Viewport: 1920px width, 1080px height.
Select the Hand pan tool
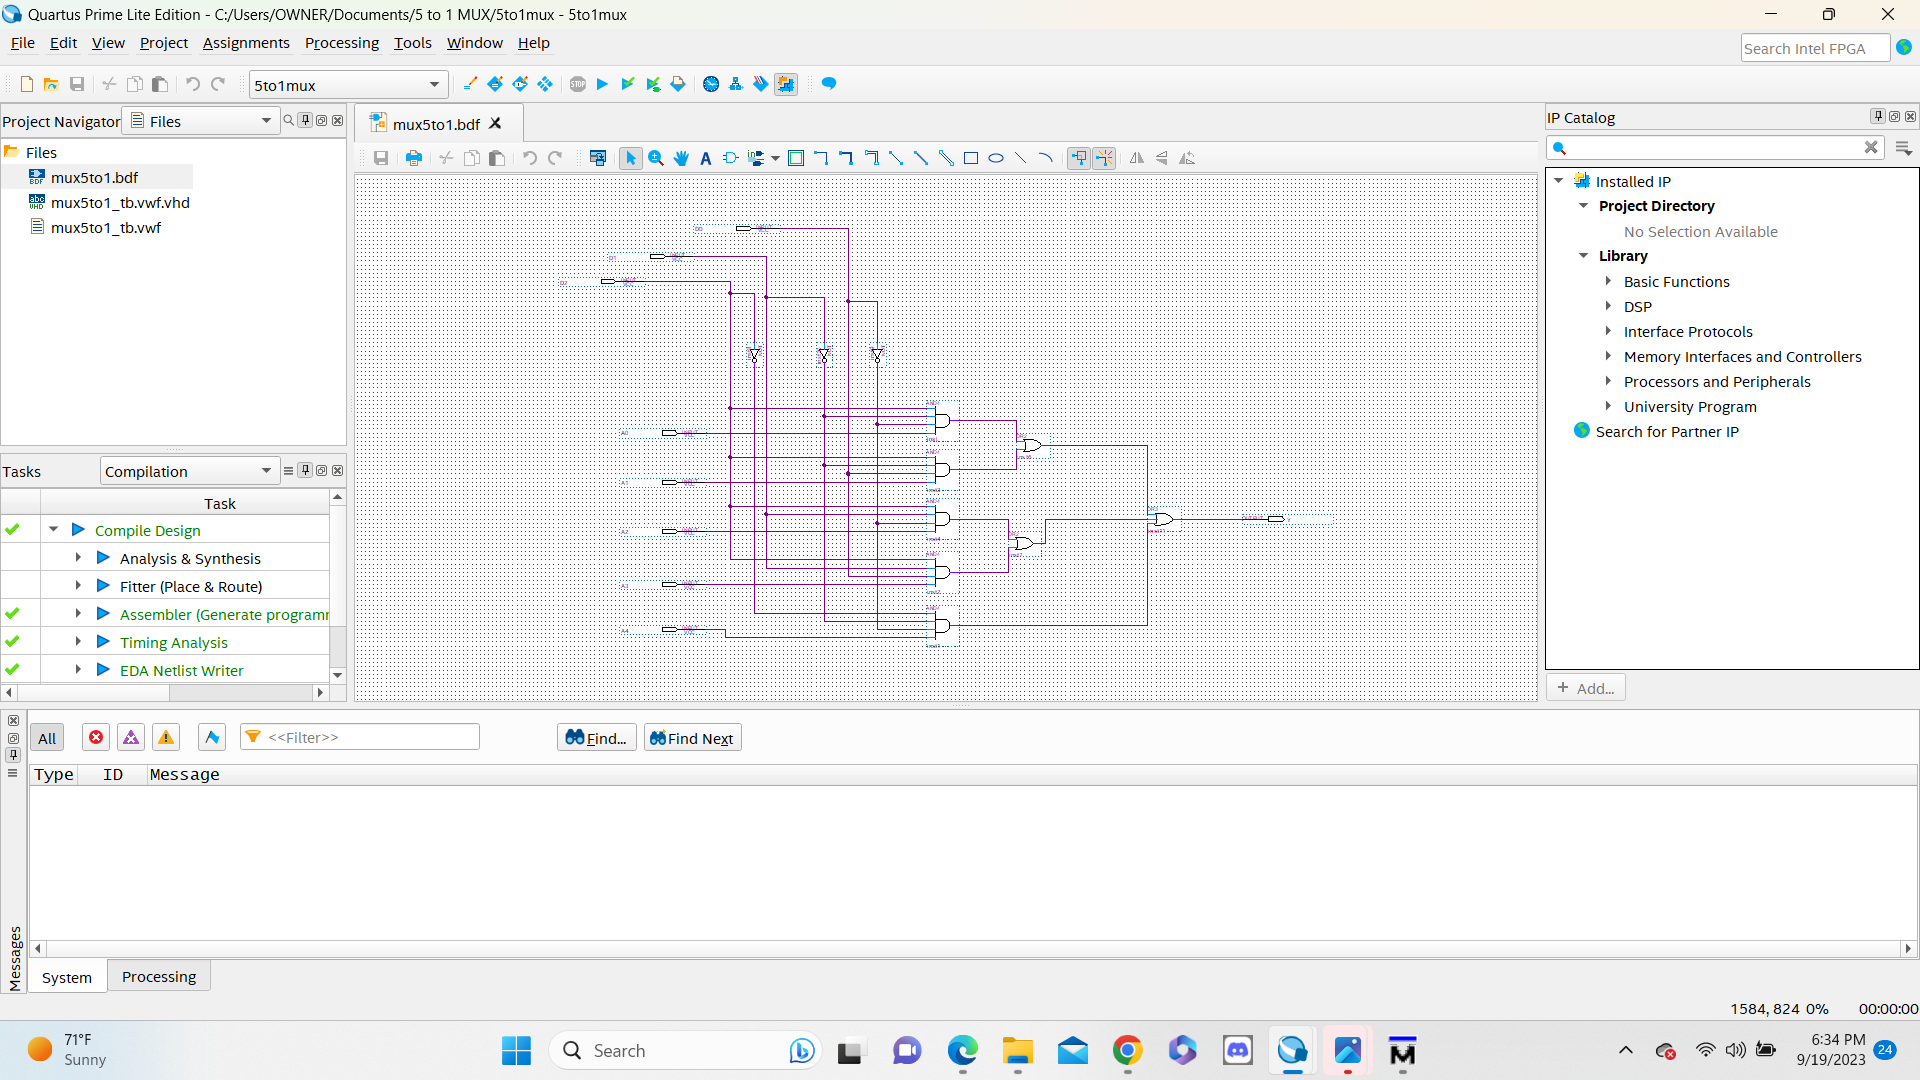tap(681, 158)
